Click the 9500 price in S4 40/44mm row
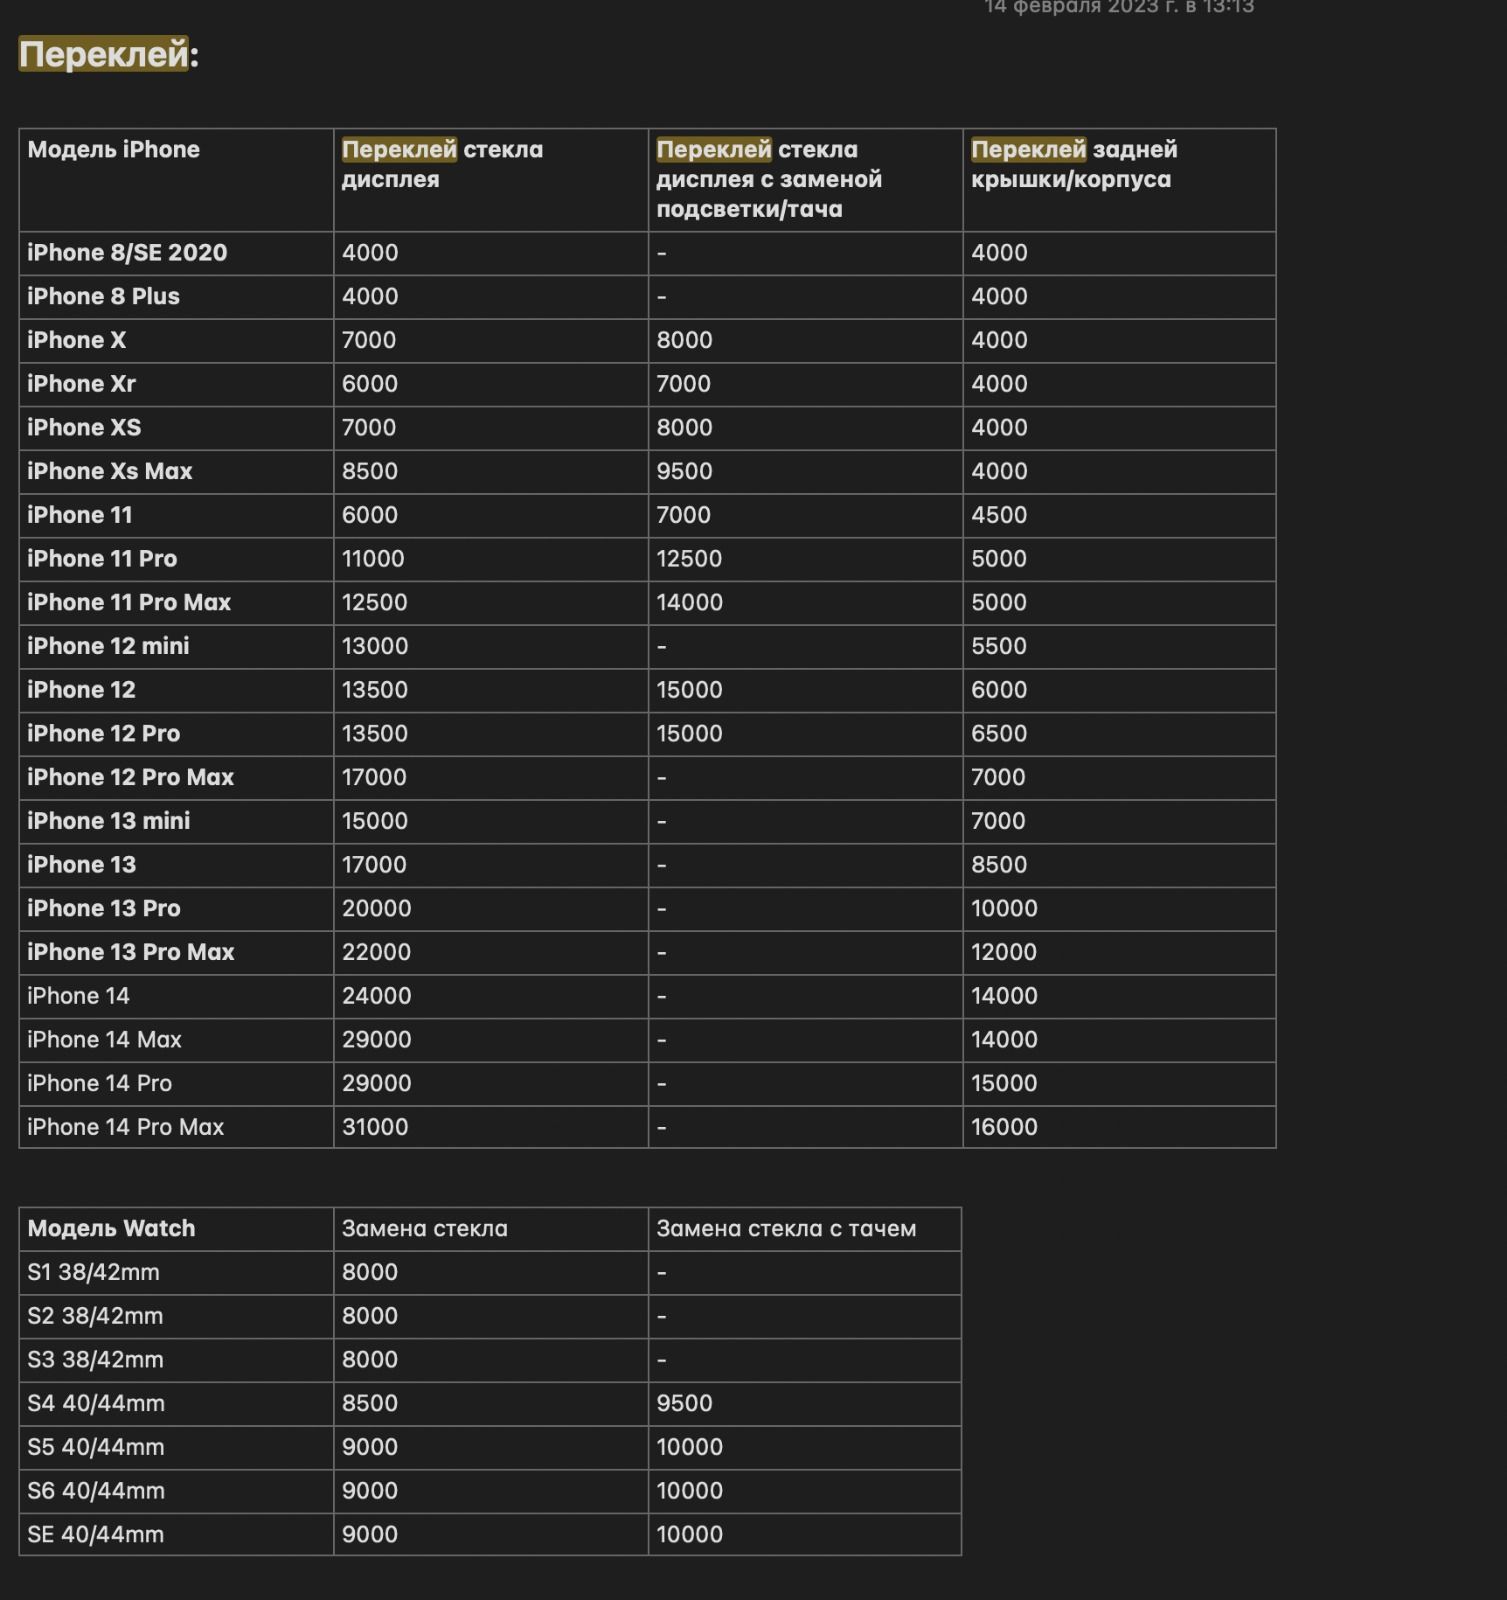This screenshot has width=1507, height=1600. pos(684,1403)
